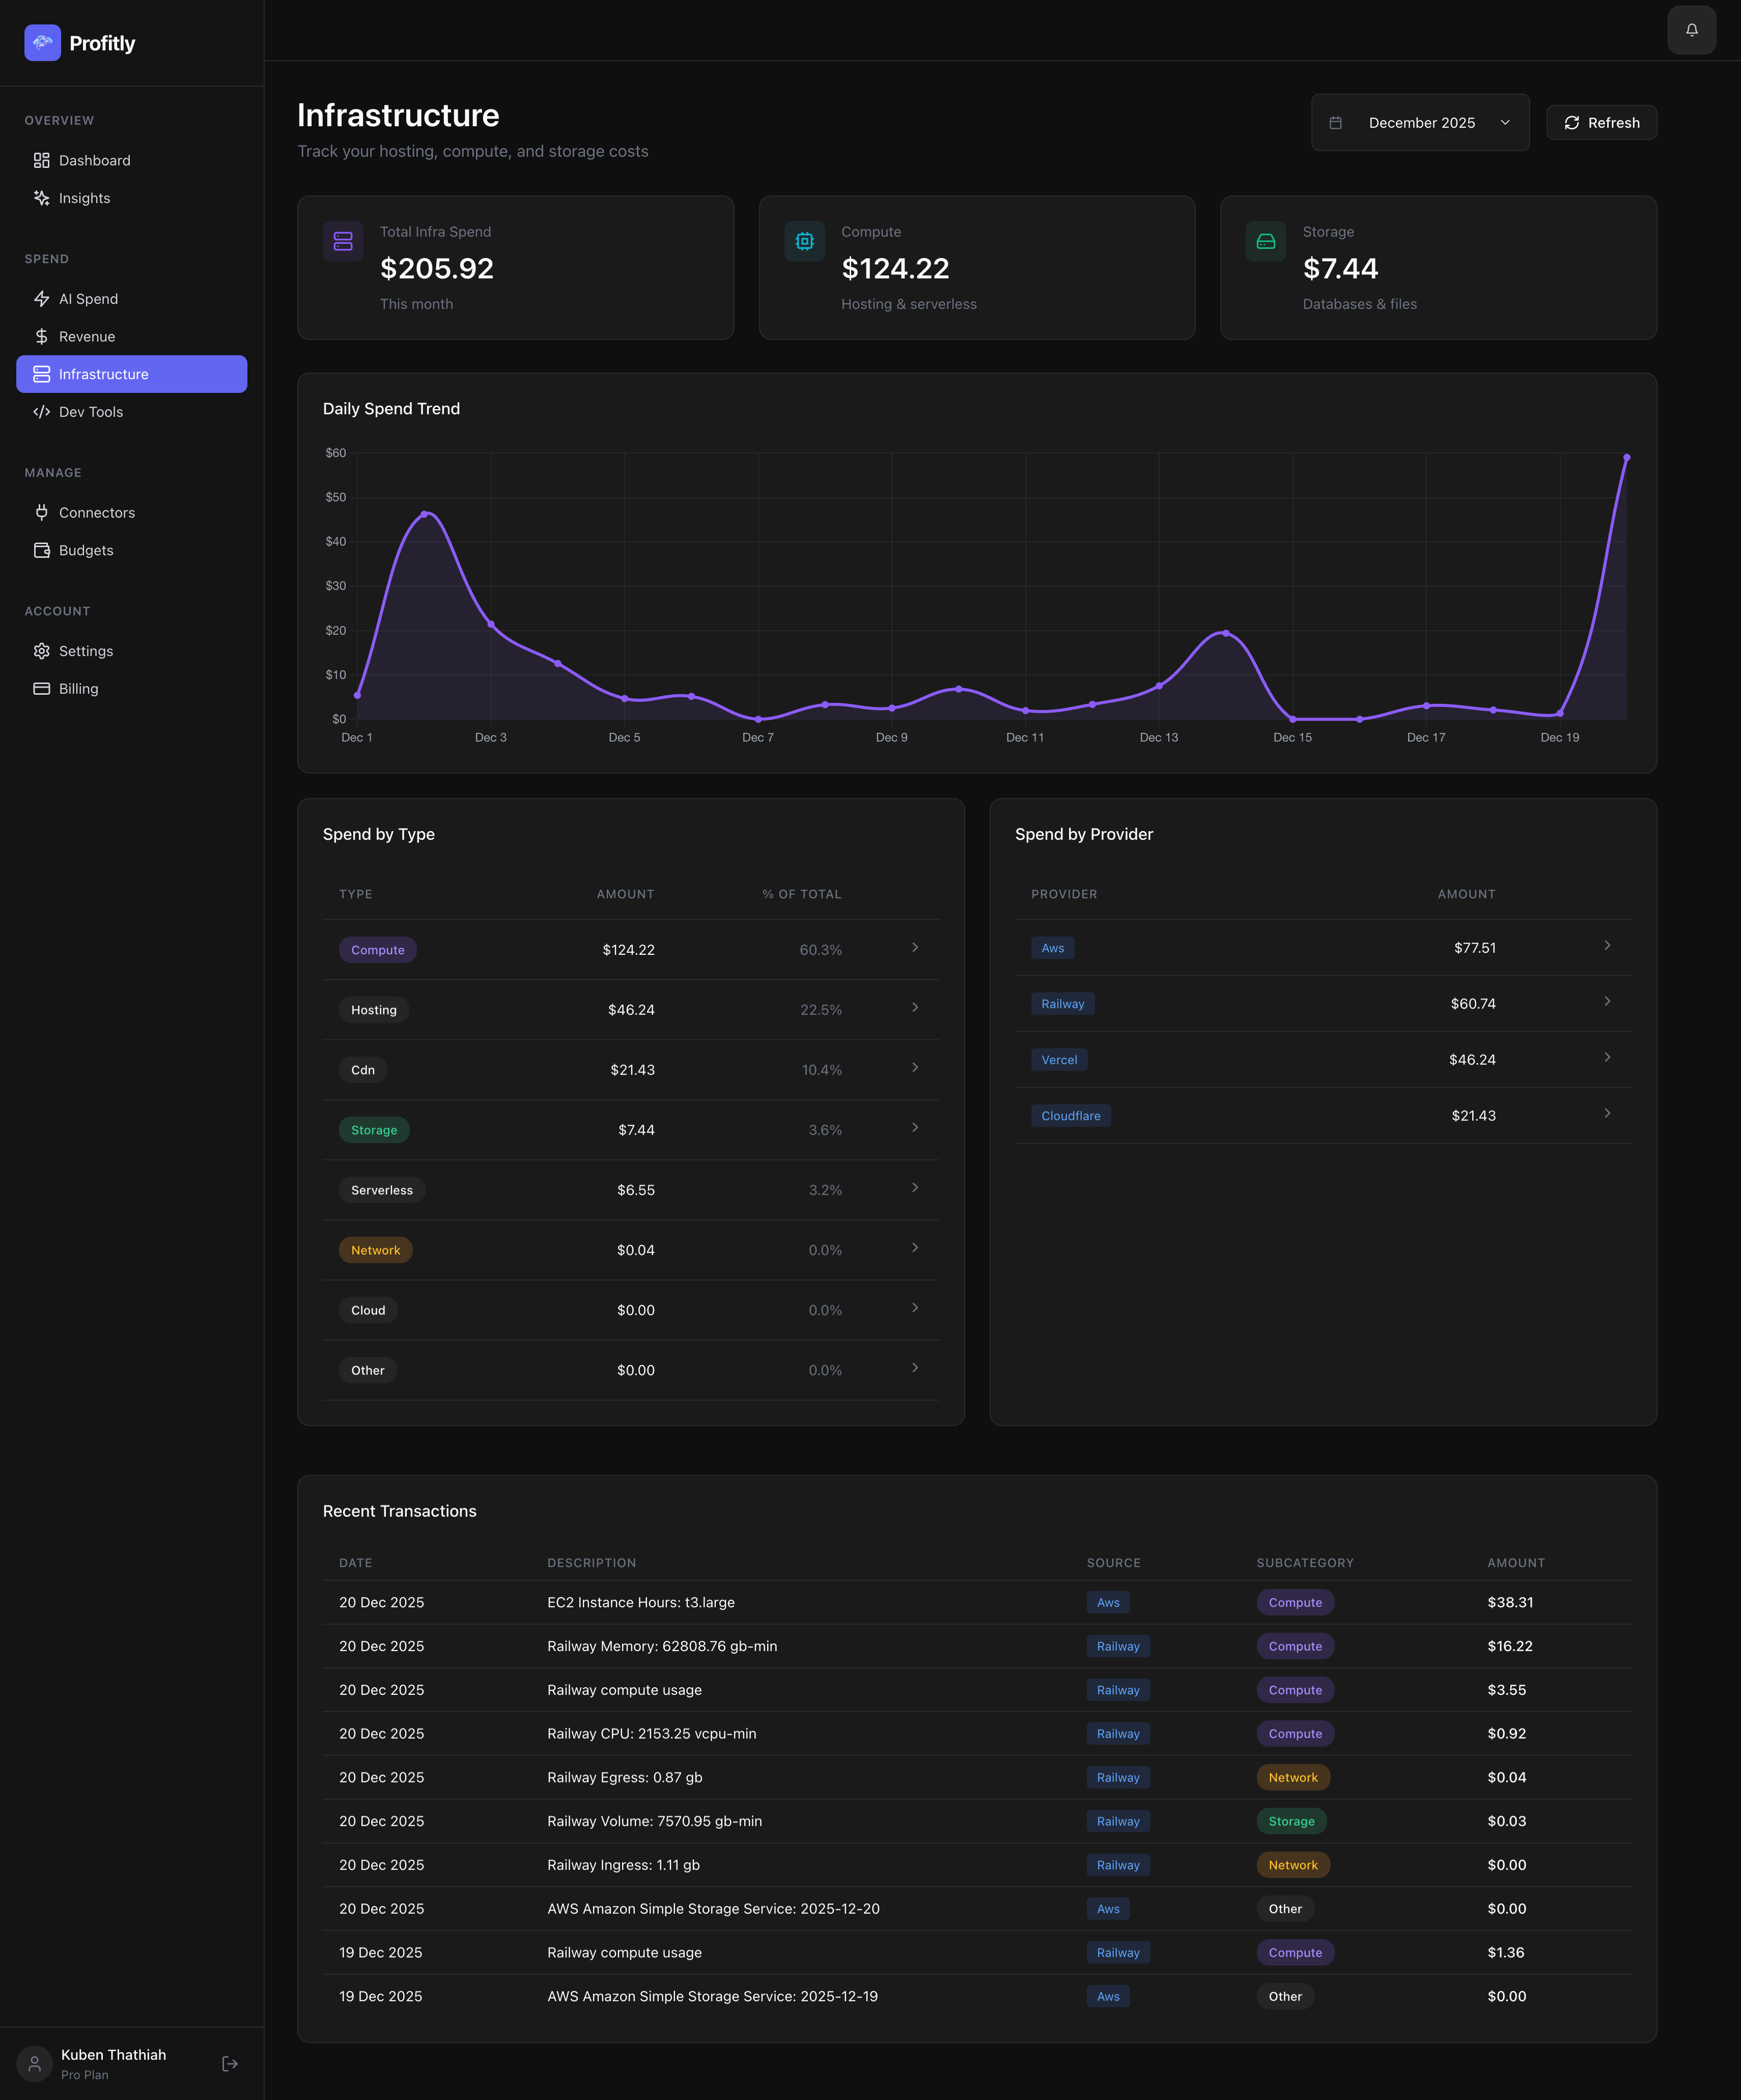The image size is (1741, 2100).
Task: Open the December 2025 month dropdown
Action: pyautogui.click(x=1420, y=123)
